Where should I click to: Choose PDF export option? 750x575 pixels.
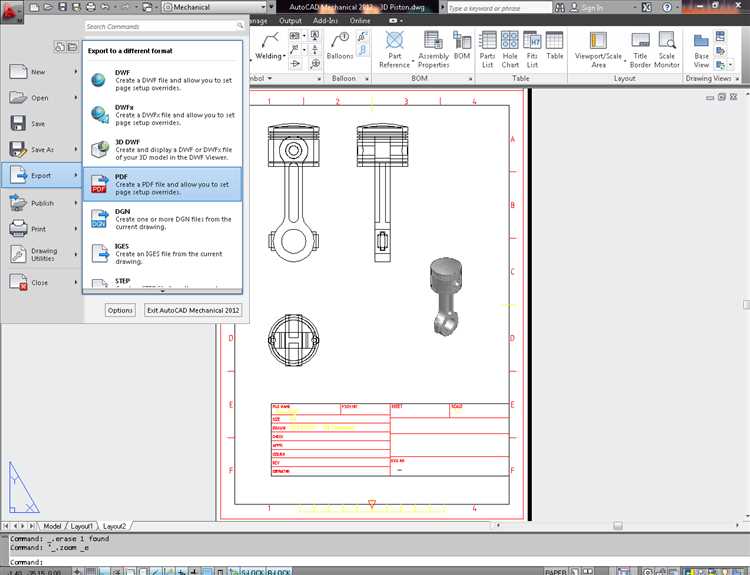[x=163, y=184]
